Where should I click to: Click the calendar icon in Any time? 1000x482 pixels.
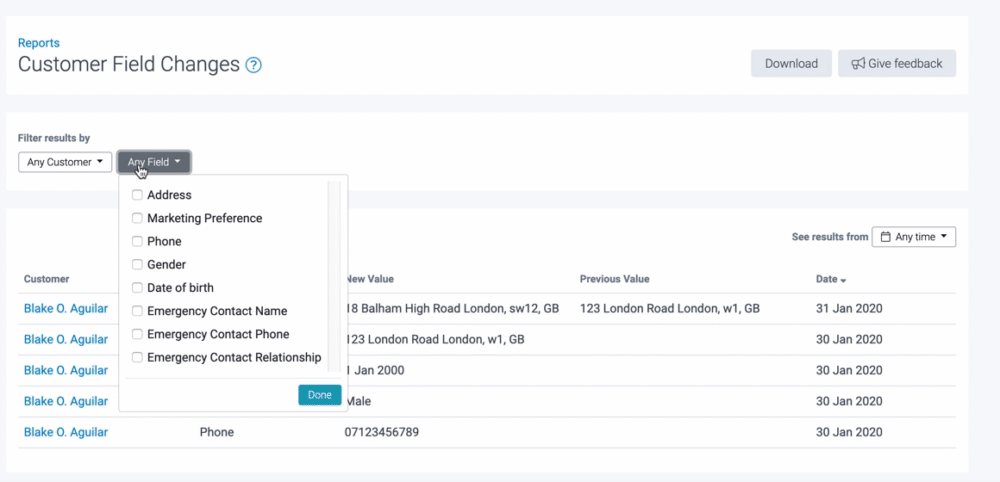pyautogui.click(x=884, y=237)
